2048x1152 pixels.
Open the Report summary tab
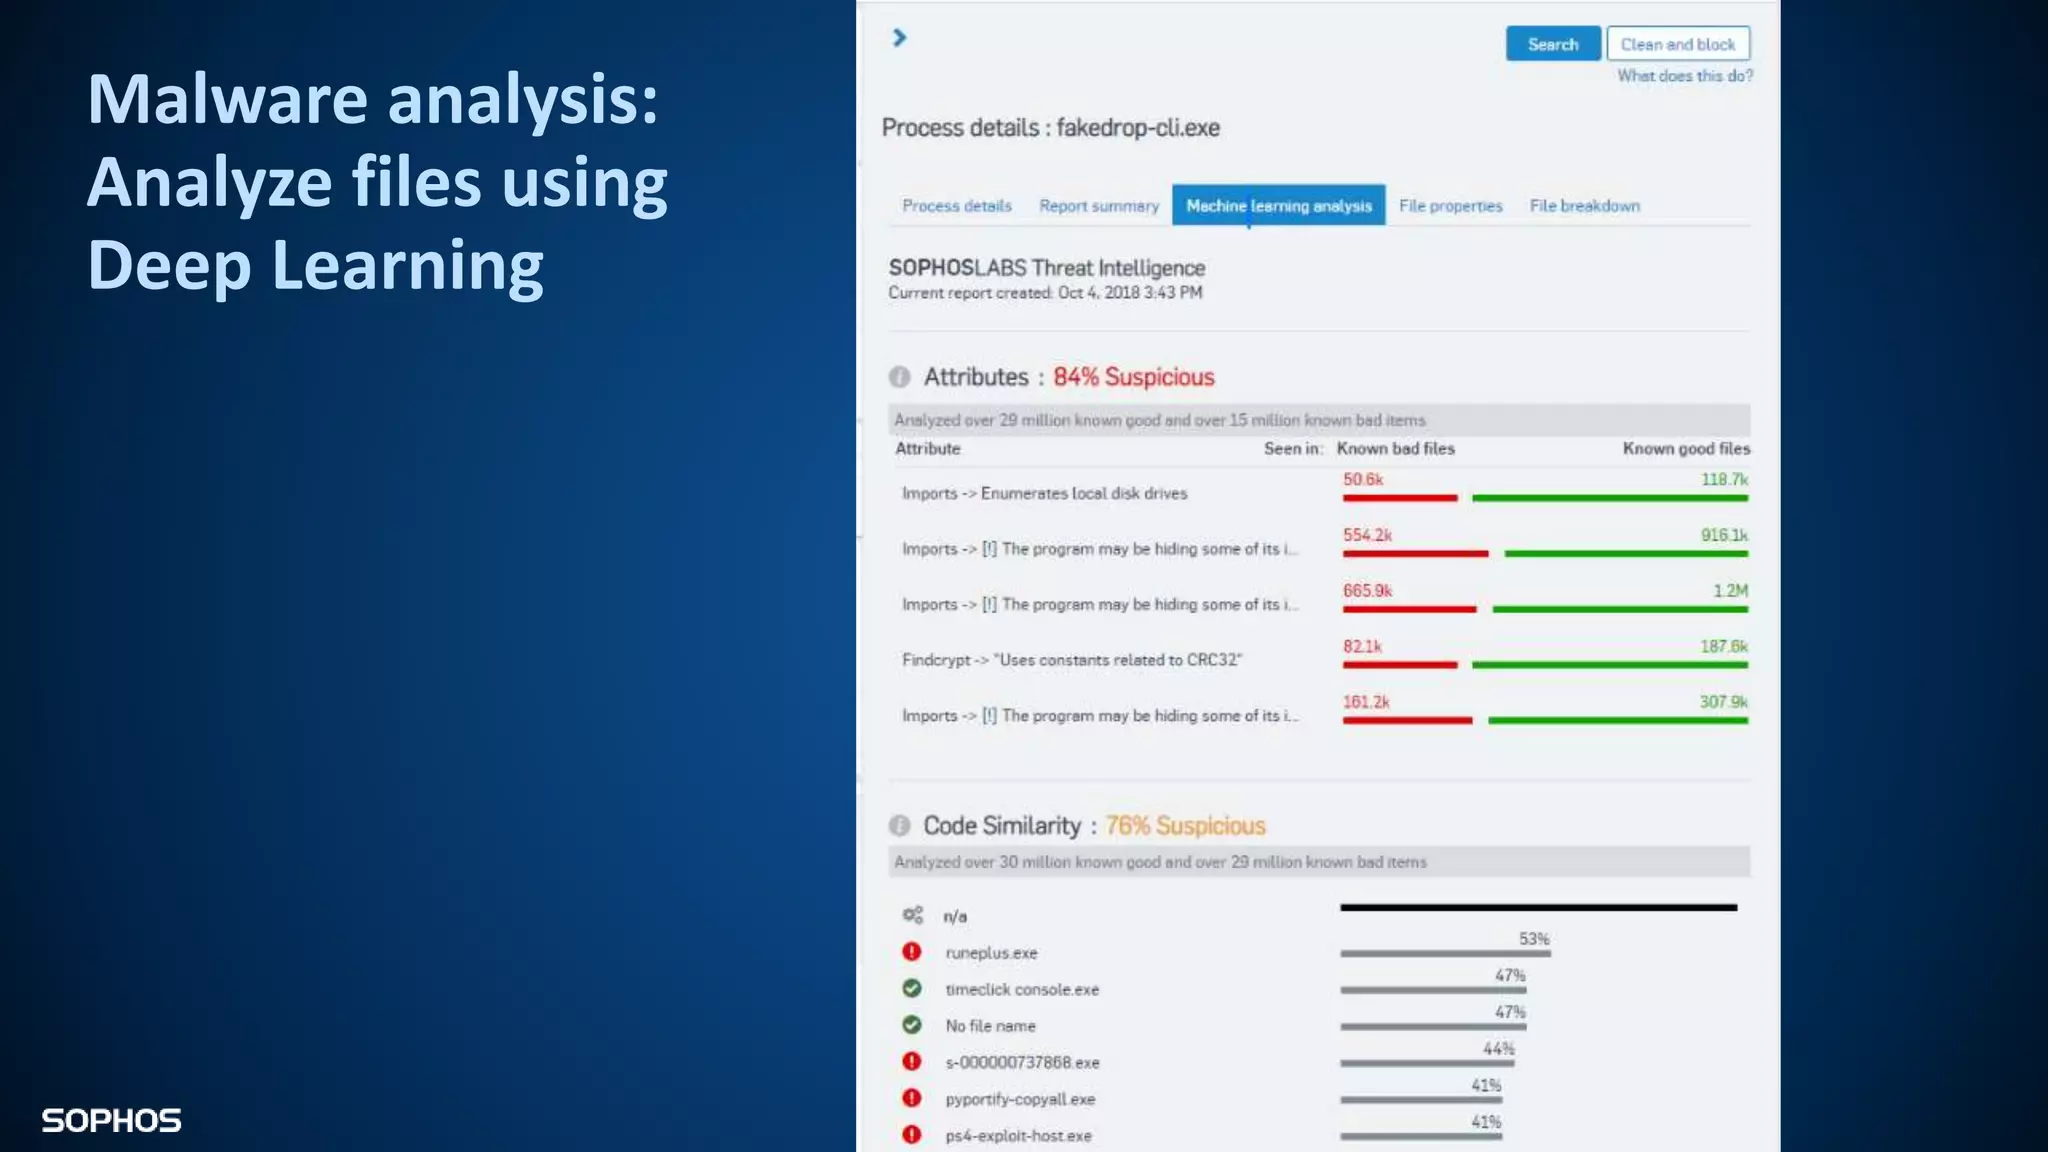pos(1099,206)
